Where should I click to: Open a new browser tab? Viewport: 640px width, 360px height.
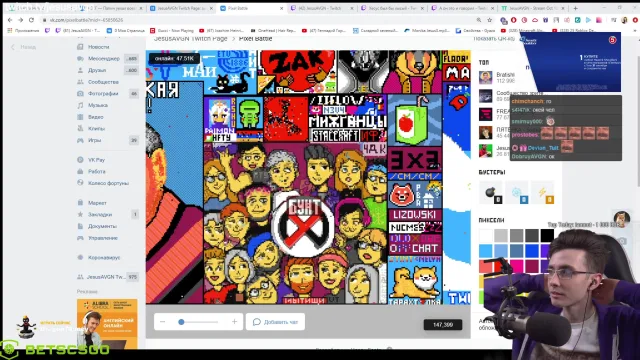pyautogui.click(x=576, y=8)
